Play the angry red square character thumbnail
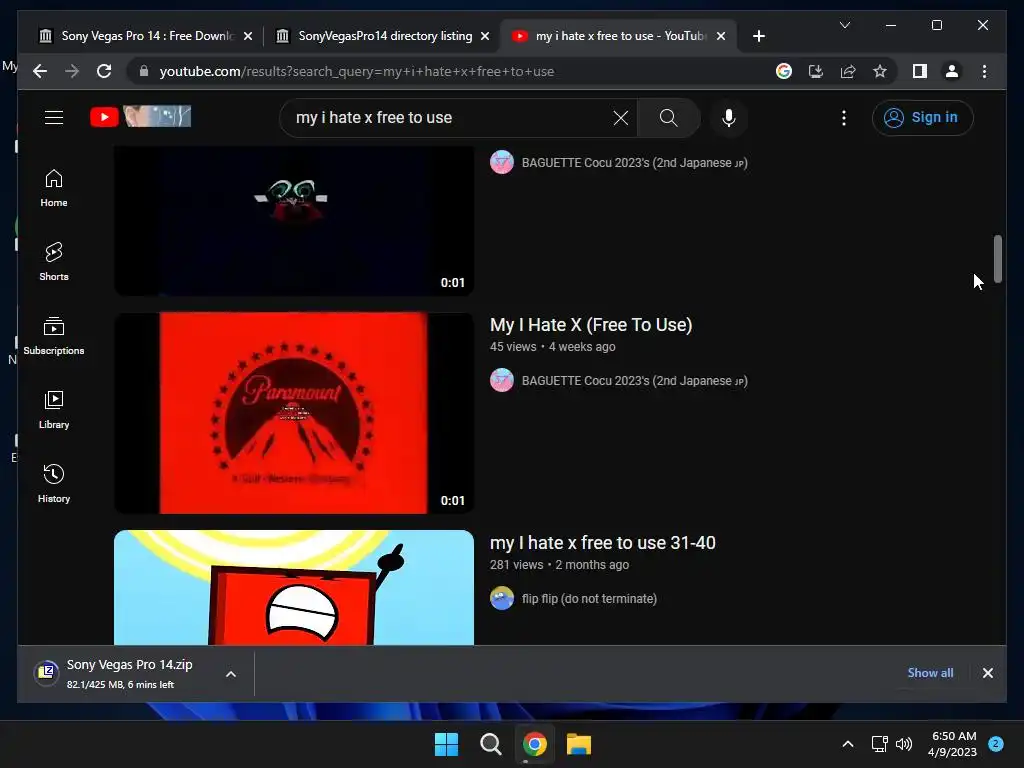 [x=294, y=588]
